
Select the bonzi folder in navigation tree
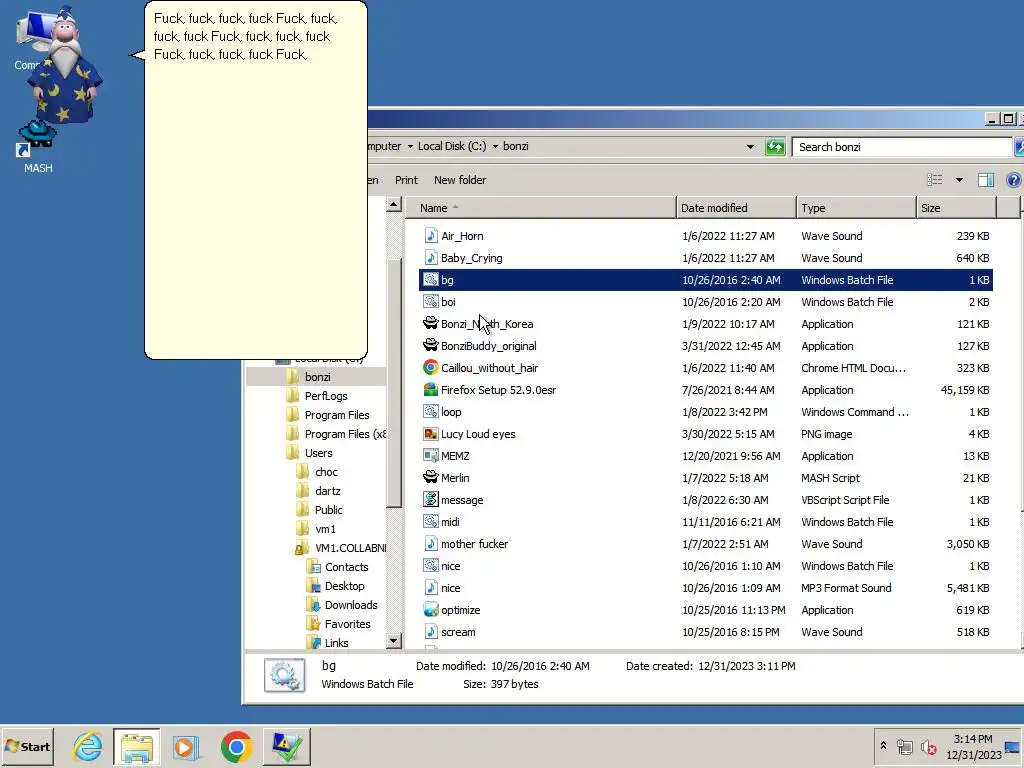[317, 377]
